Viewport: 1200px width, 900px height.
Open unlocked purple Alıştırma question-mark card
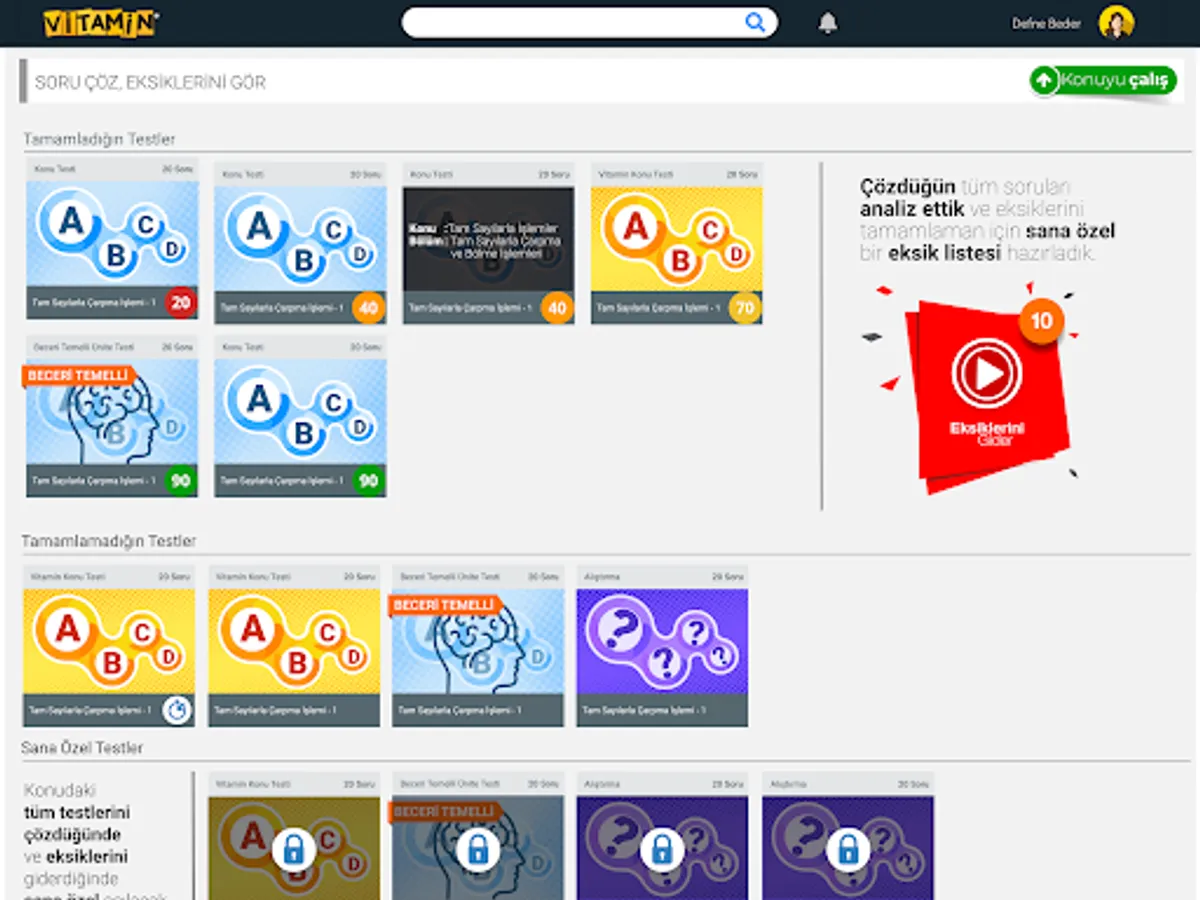point(662,646)
